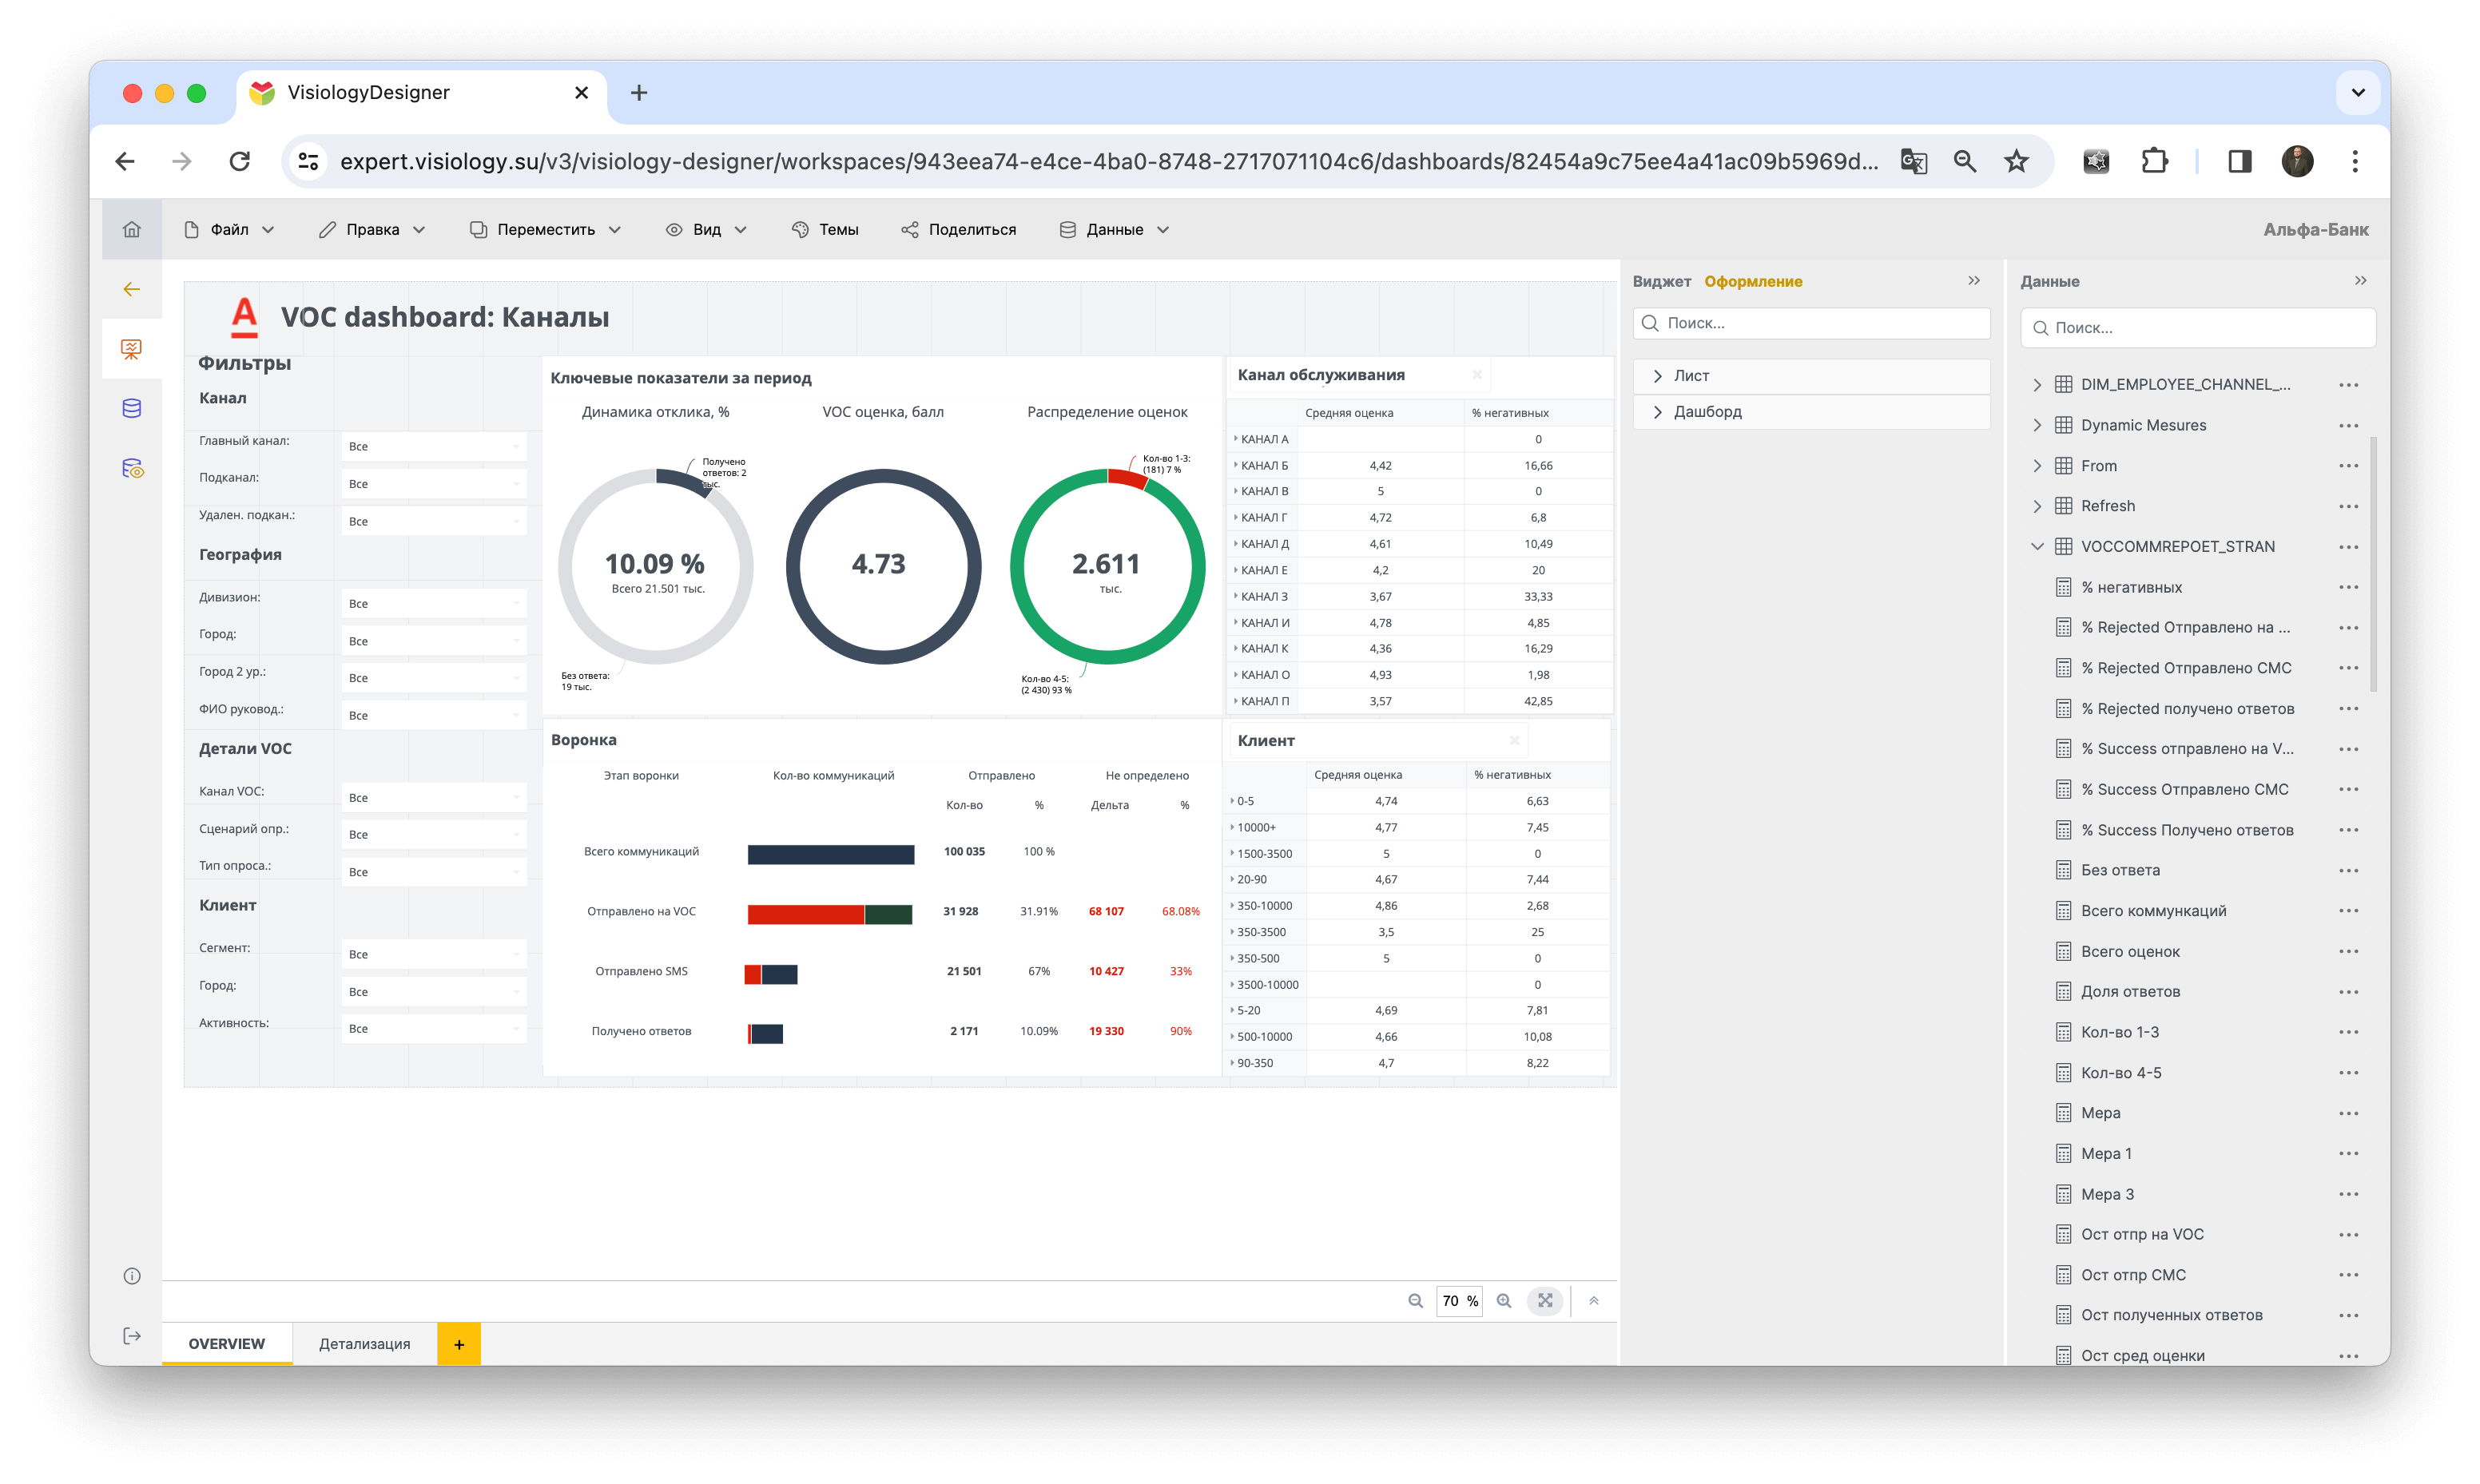Open the Главный канал filter dropdown
The image size is (2480, 1484).
coord(434,446)
